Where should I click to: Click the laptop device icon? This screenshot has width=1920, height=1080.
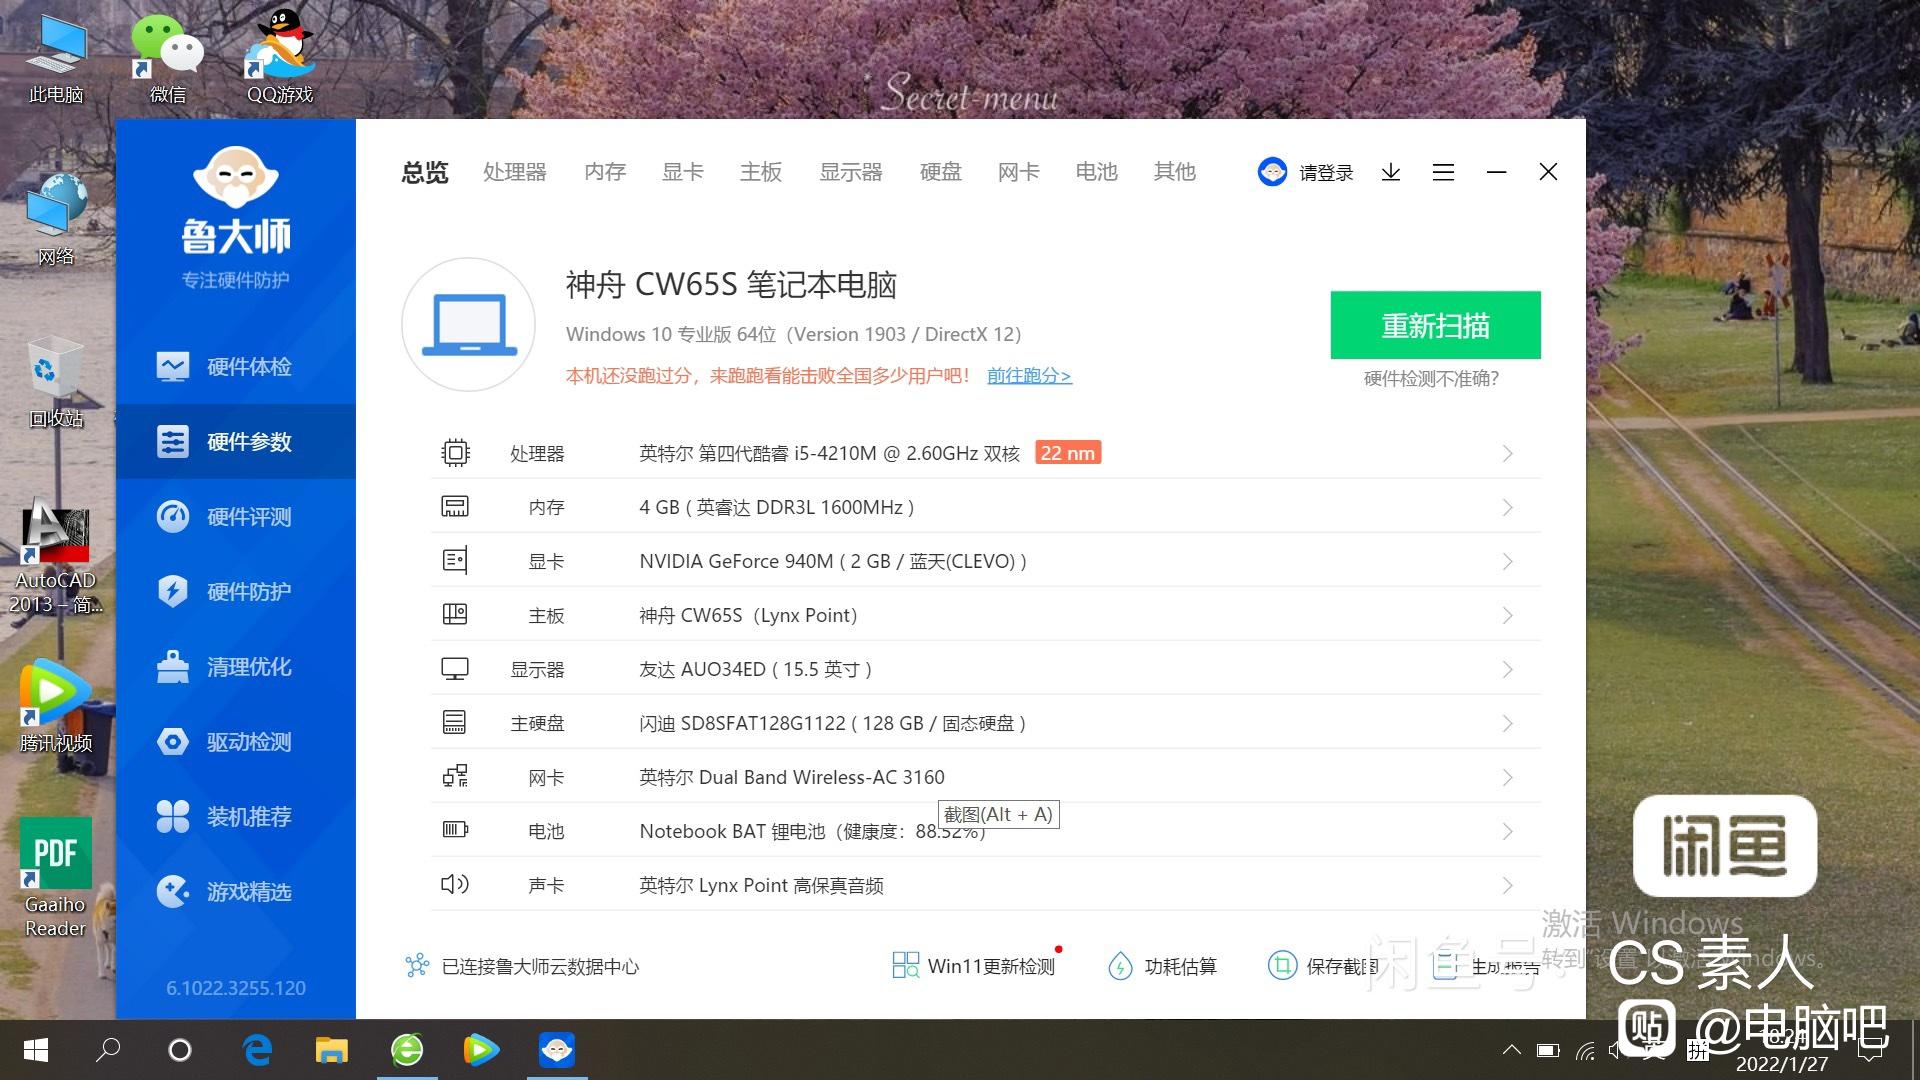pos(469,325)
